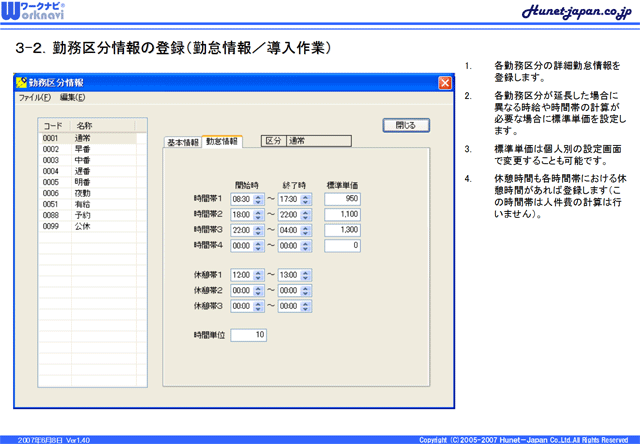
Task: Click 休憩帯1 start time spinner
Action: point(258,275)
